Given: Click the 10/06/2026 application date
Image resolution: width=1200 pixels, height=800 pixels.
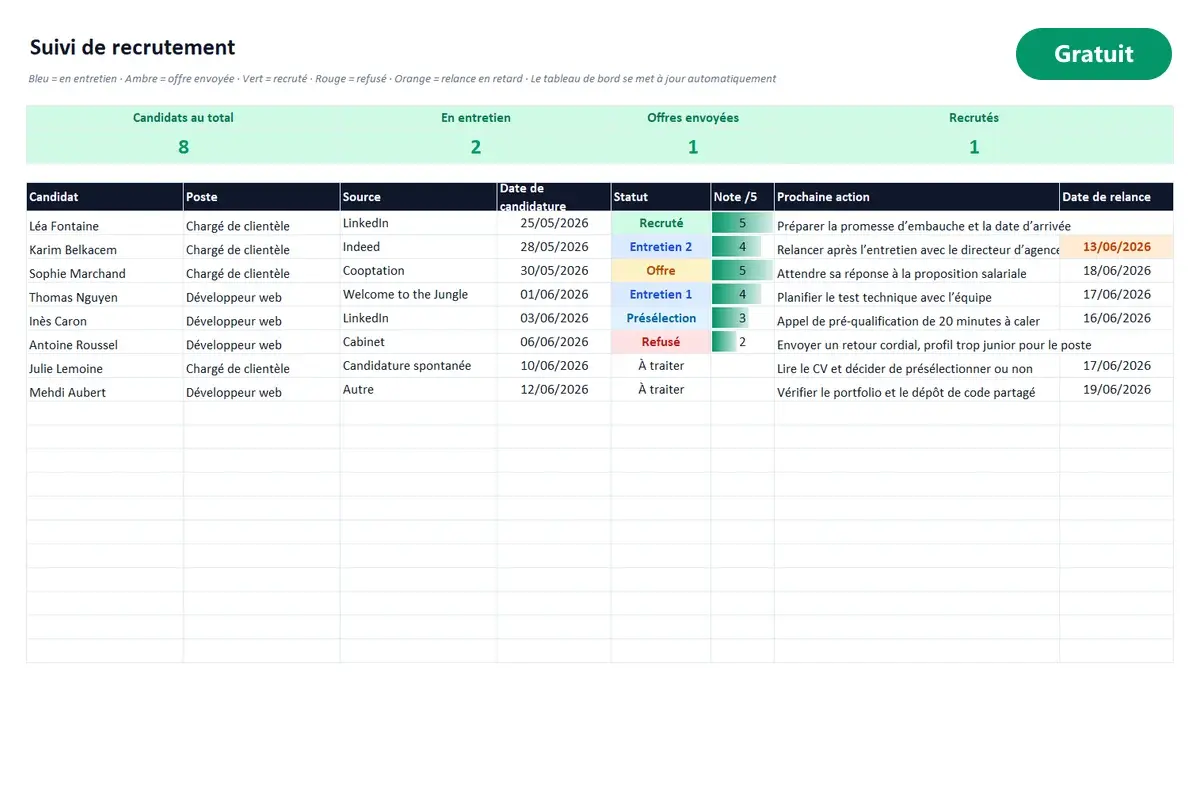Looking at the screenshot, I should pos(554,366).
